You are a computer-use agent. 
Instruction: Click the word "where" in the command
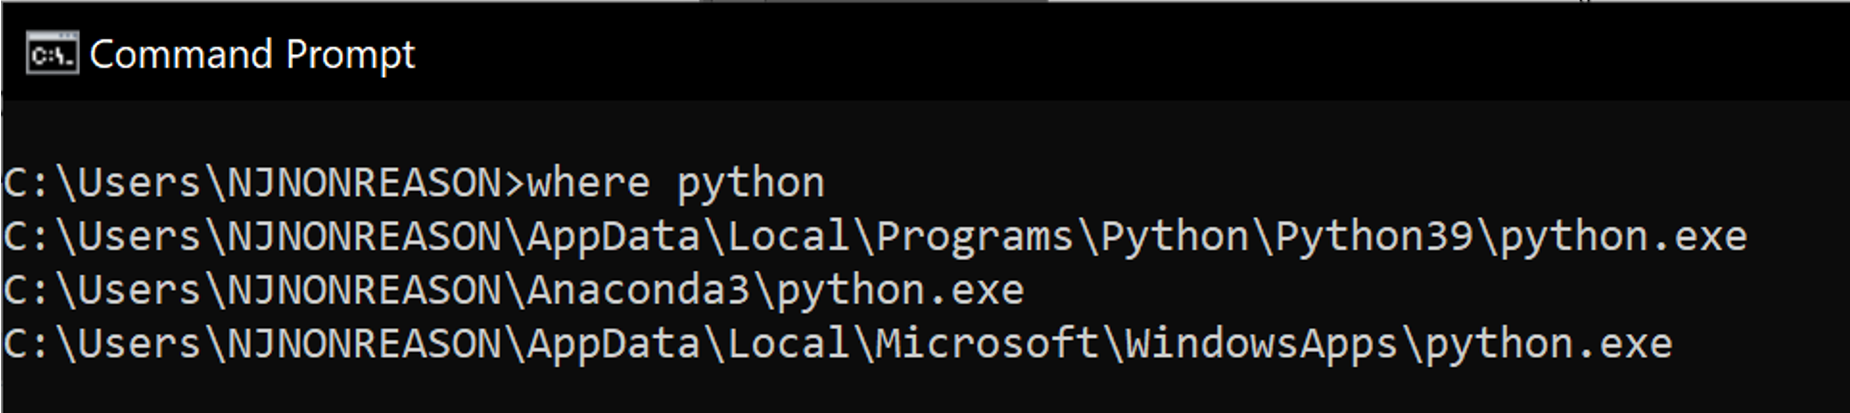click(589, 183)
